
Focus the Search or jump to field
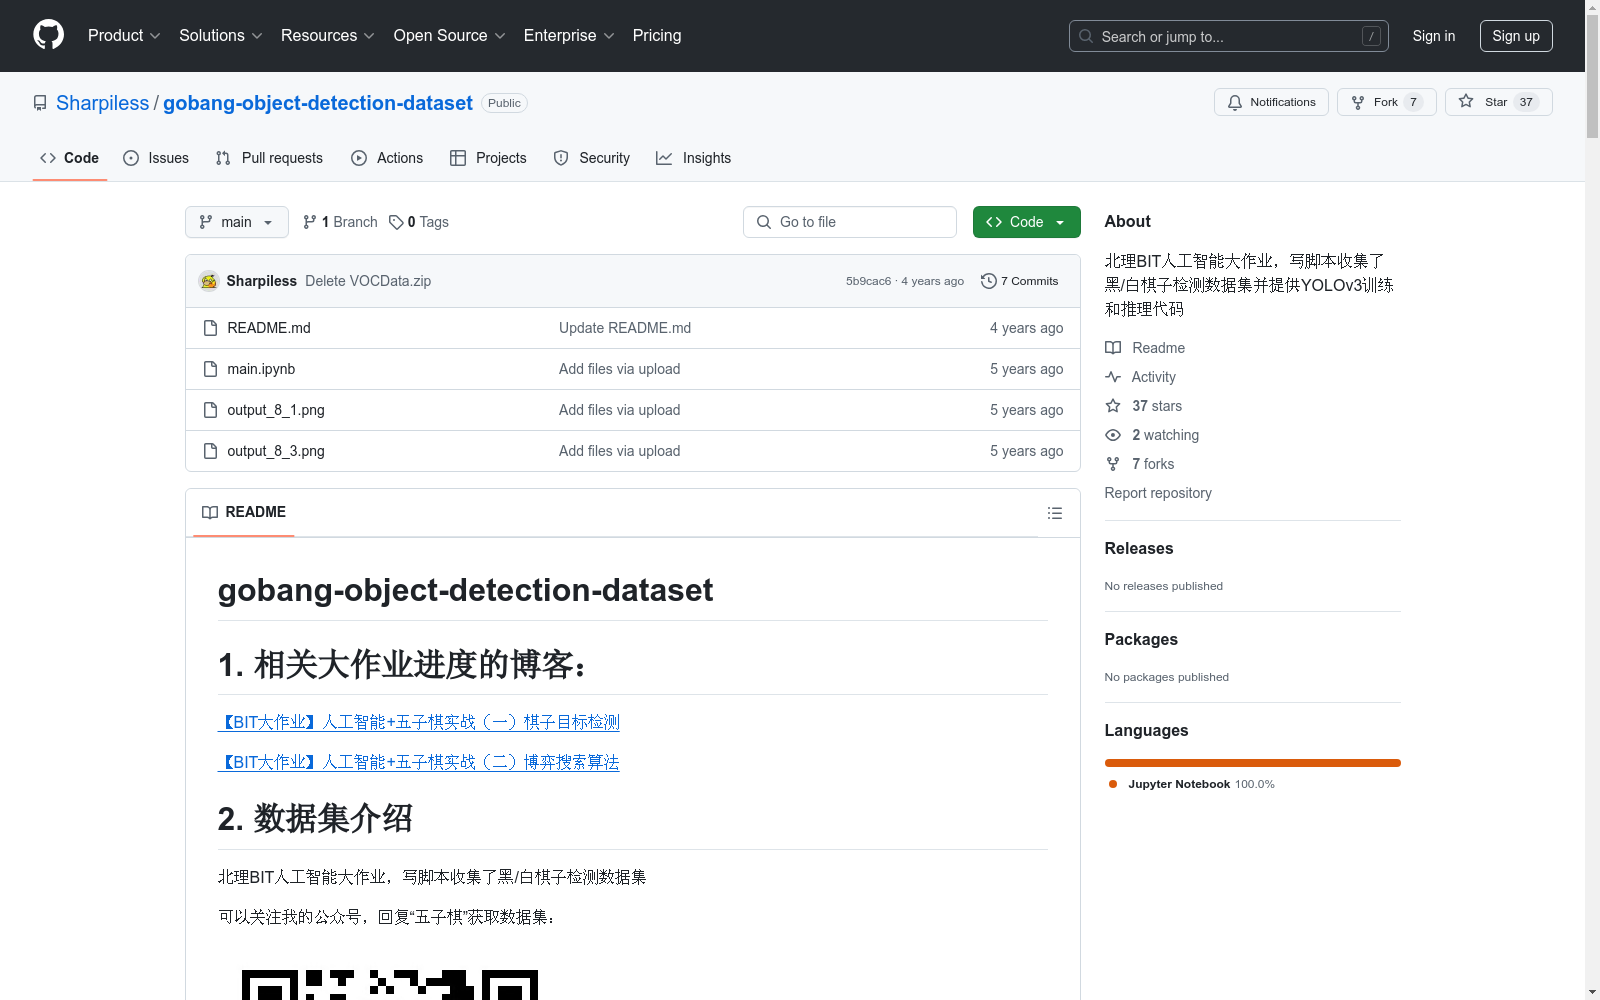click(1229, 36)
